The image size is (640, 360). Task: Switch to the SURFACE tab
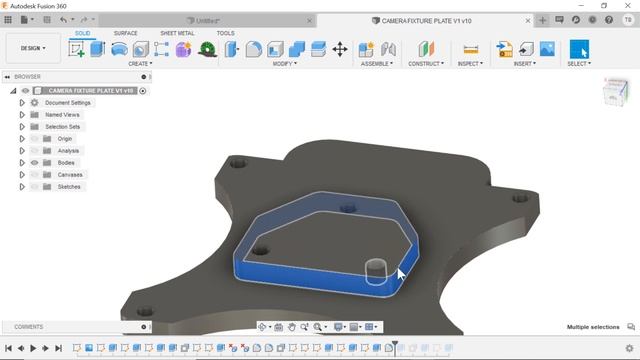click(126, 33)
